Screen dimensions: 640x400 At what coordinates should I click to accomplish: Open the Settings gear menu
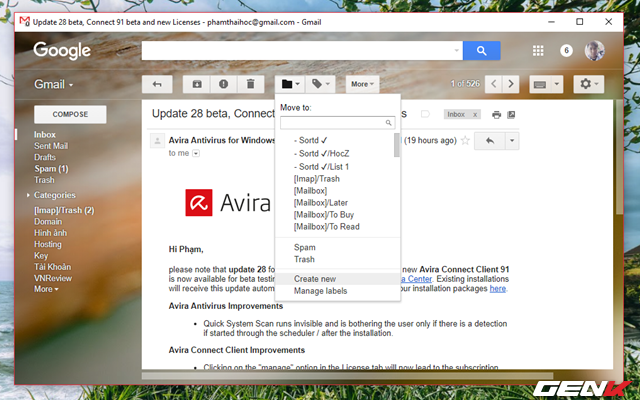[x=589, y=84]
